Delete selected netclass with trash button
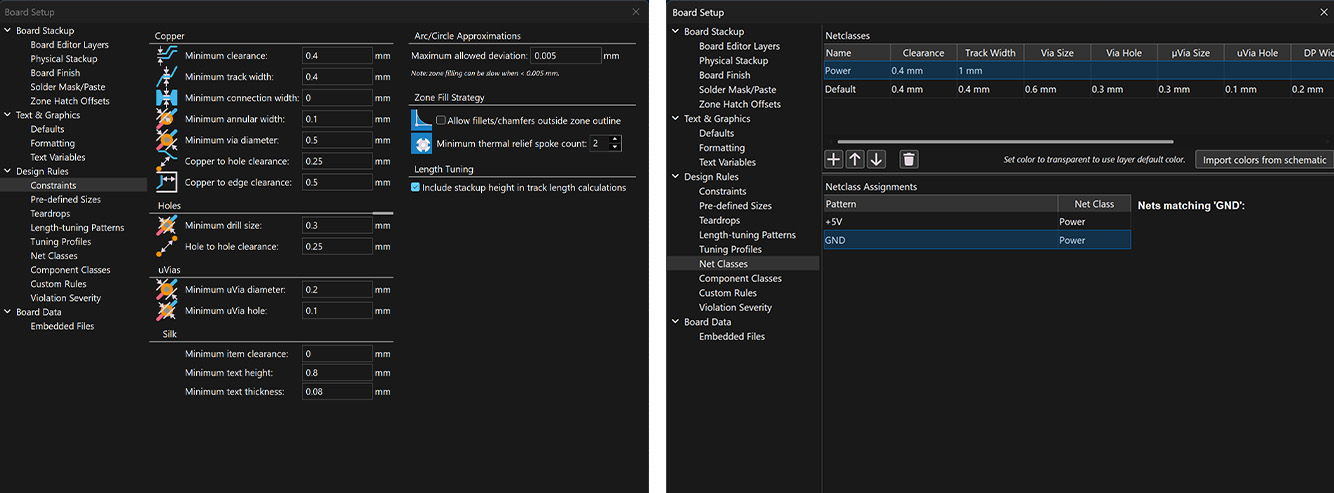Image resolution: width=1334 pixels, height=493 pixels. (908, 159)
